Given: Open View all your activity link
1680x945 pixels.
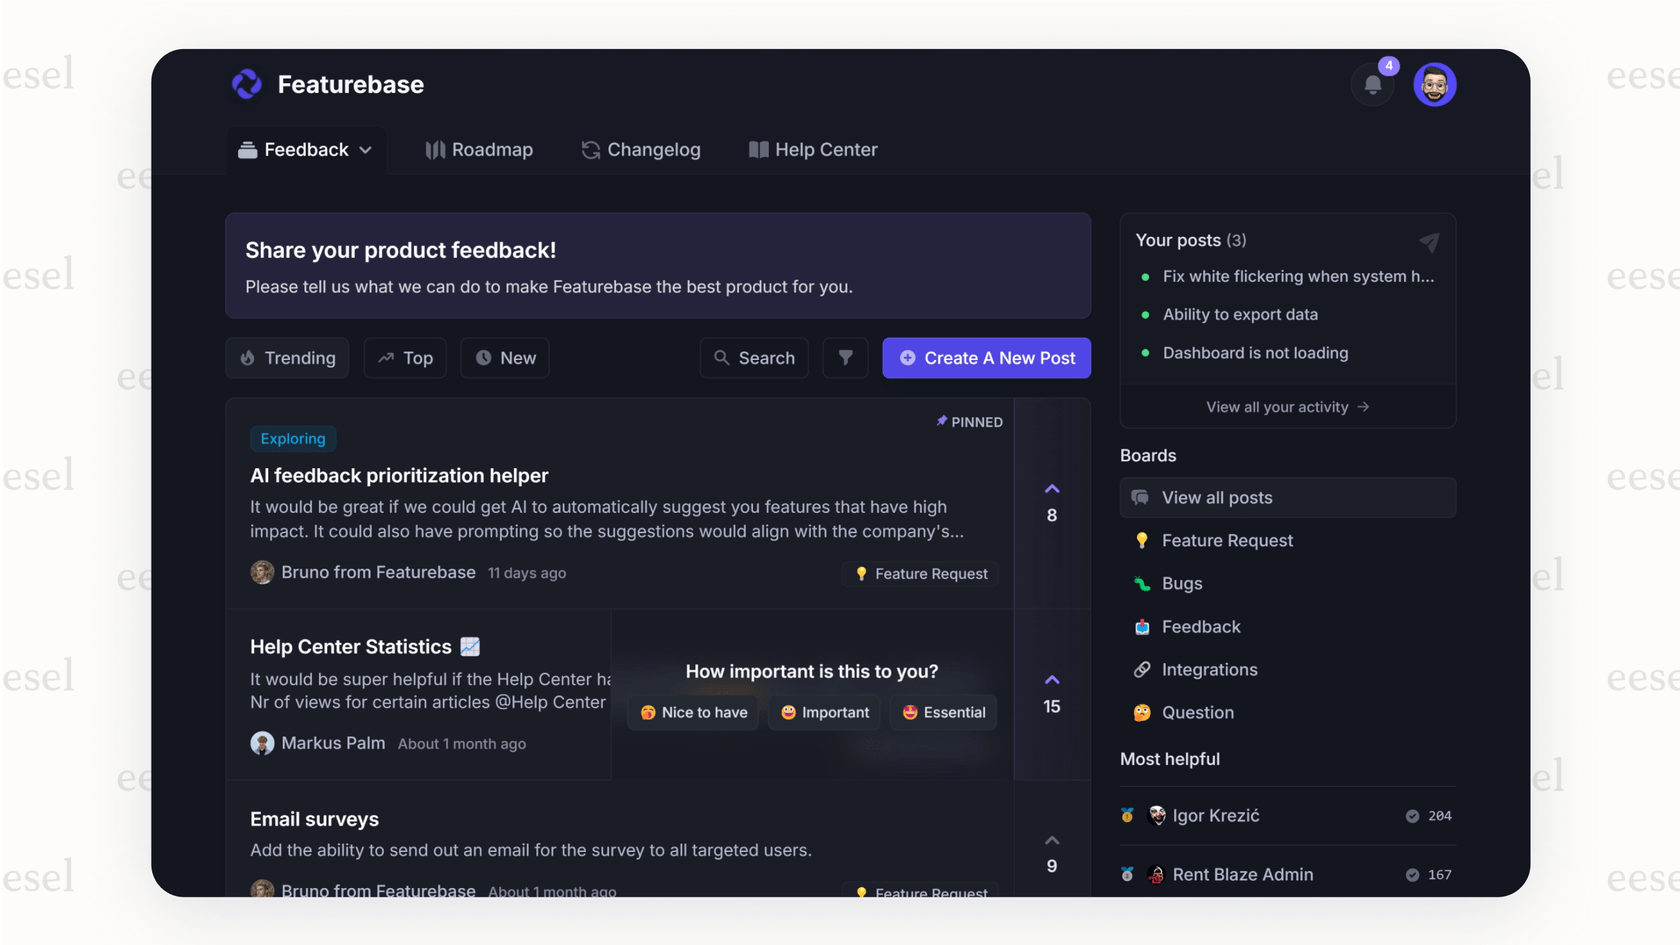Looking at the screenshot, I should coord(1287,407).
